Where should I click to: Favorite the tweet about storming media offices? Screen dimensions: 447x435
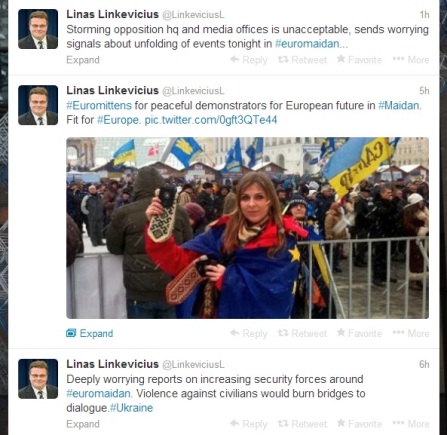359,60
